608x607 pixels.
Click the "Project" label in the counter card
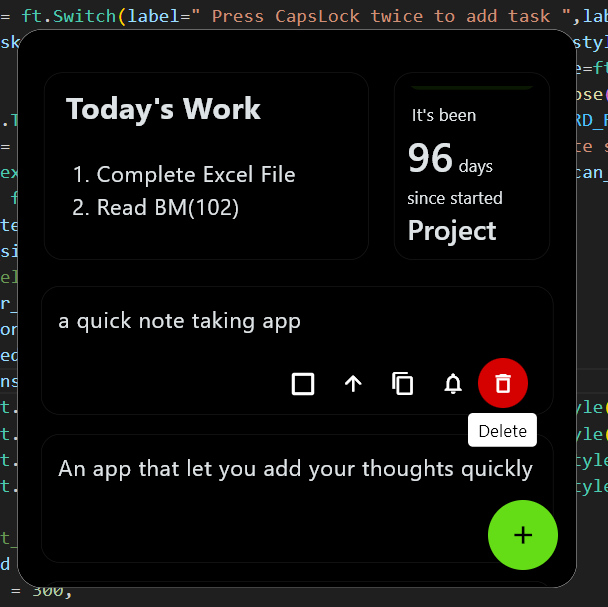(452, 231)
